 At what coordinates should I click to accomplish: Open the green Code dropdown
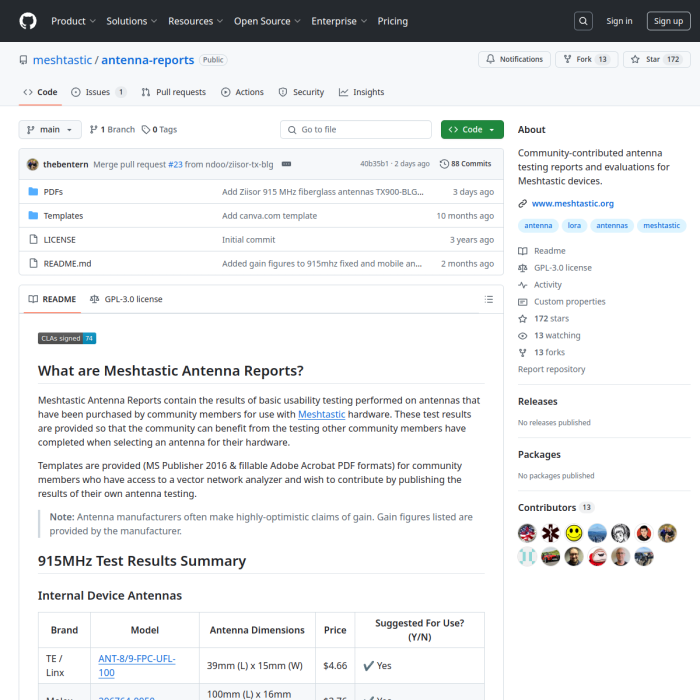[x=472, y=130]
